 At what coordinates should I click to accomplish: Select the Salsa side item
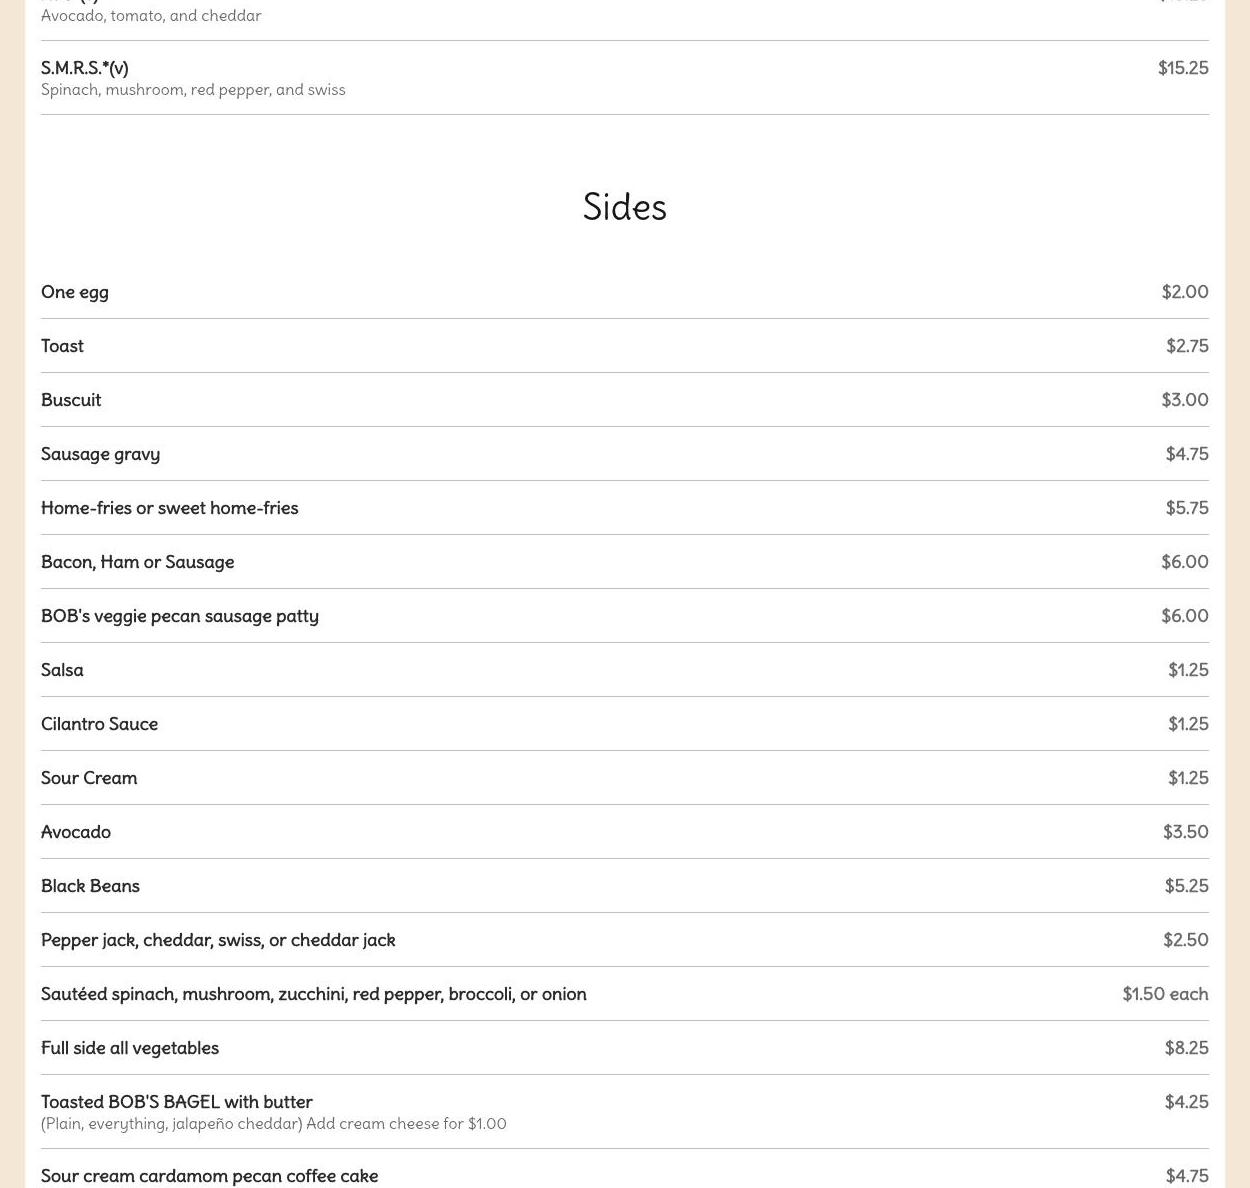tap(625, 670)
